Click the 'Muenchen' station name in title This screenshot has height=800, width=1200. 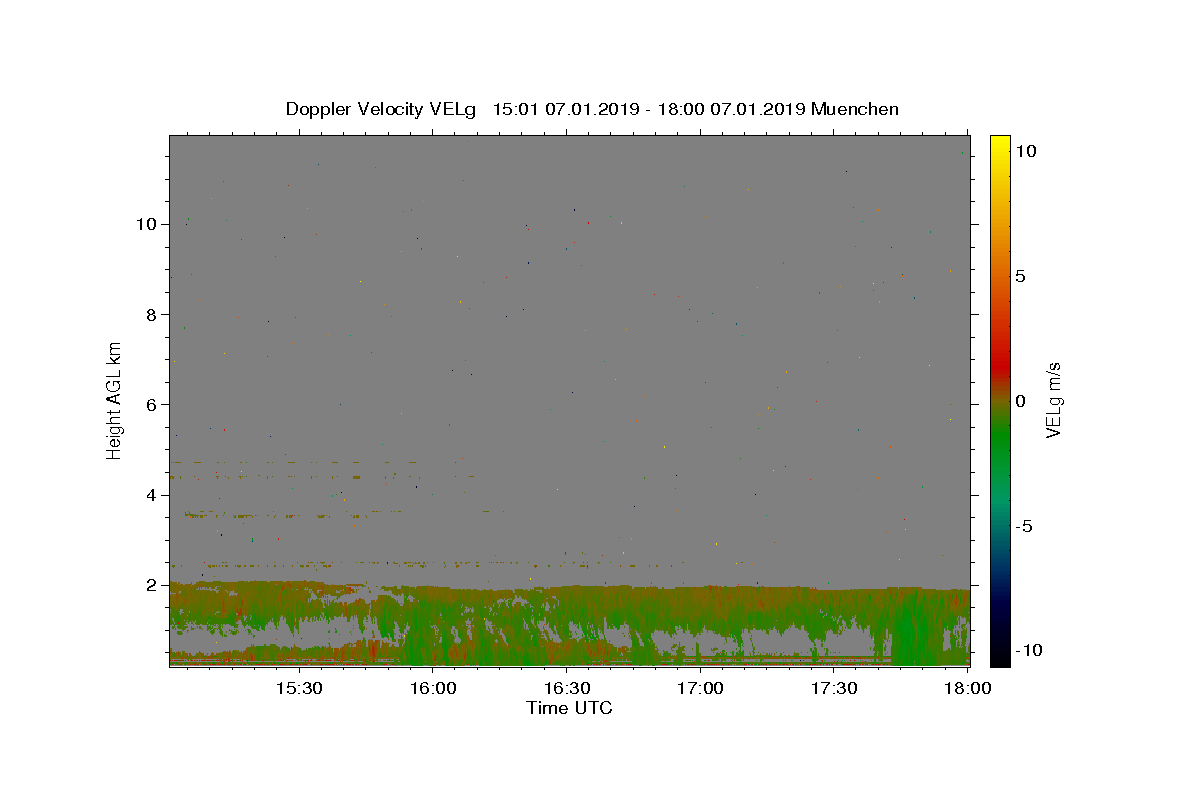tap(855, 109)
